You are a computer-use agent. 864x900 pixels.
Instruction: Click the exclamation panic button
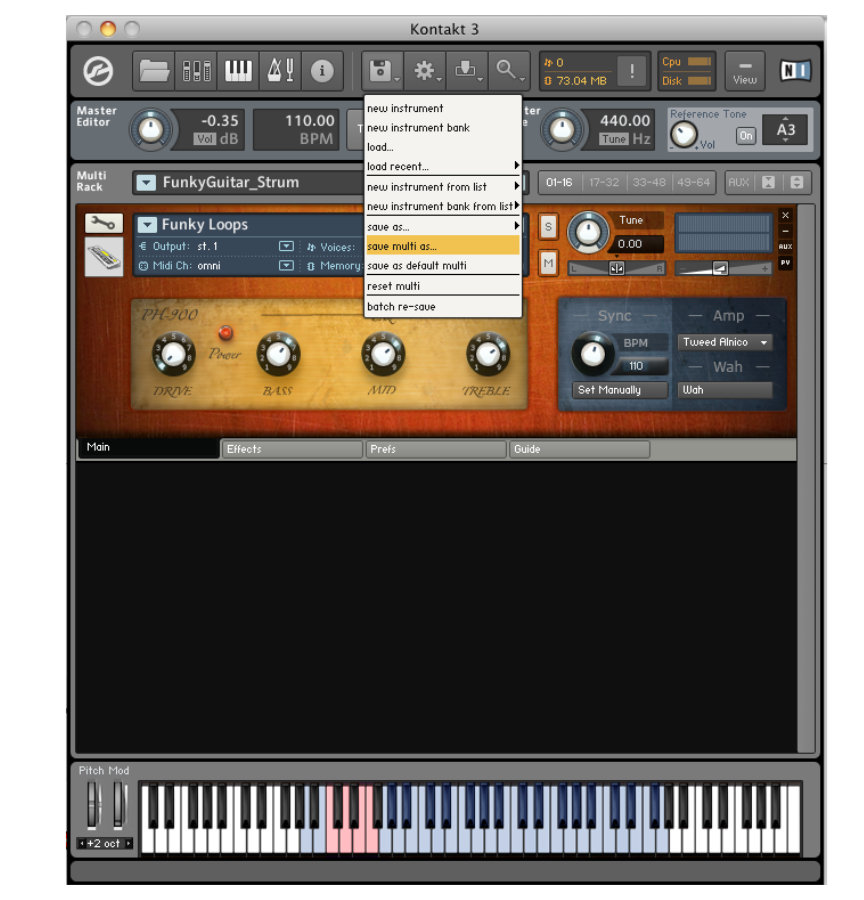tap(632, 71)
